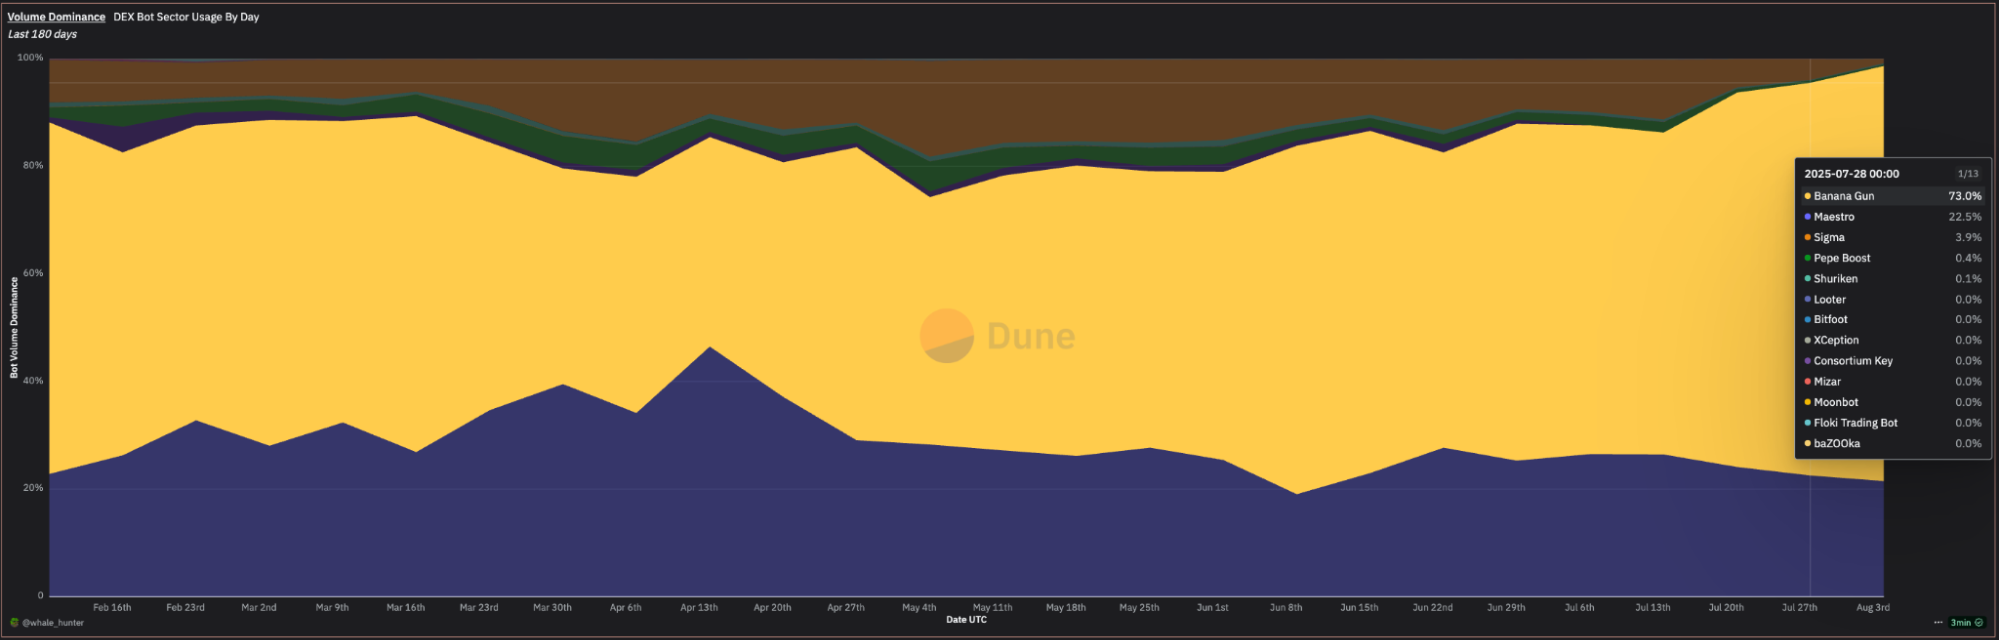This screenshot has width=1999, height=641.
Task: Click the 100% y-axis label
Action: [x=30, y=58]
